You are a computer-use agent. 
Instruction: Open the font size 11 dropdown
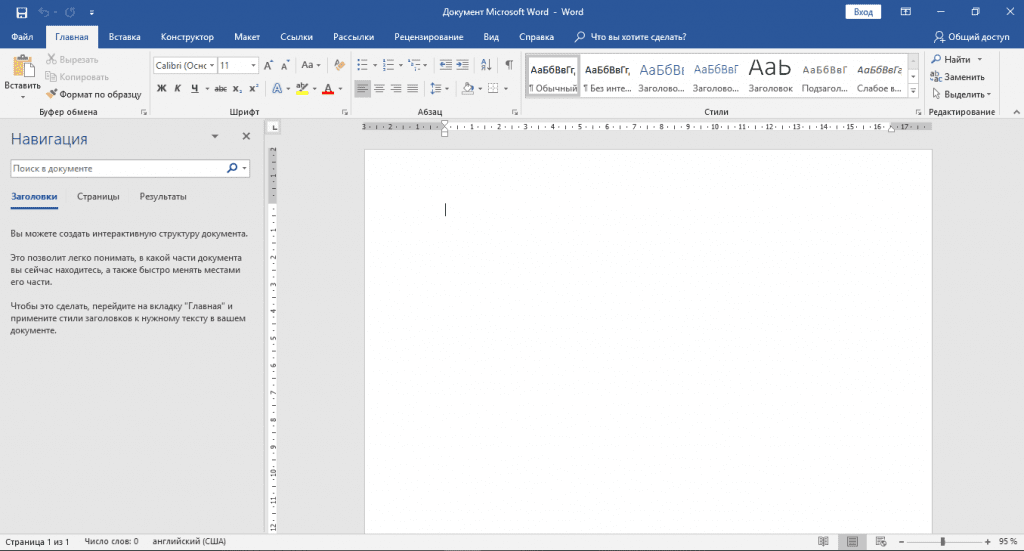click(x=253, y=65)
